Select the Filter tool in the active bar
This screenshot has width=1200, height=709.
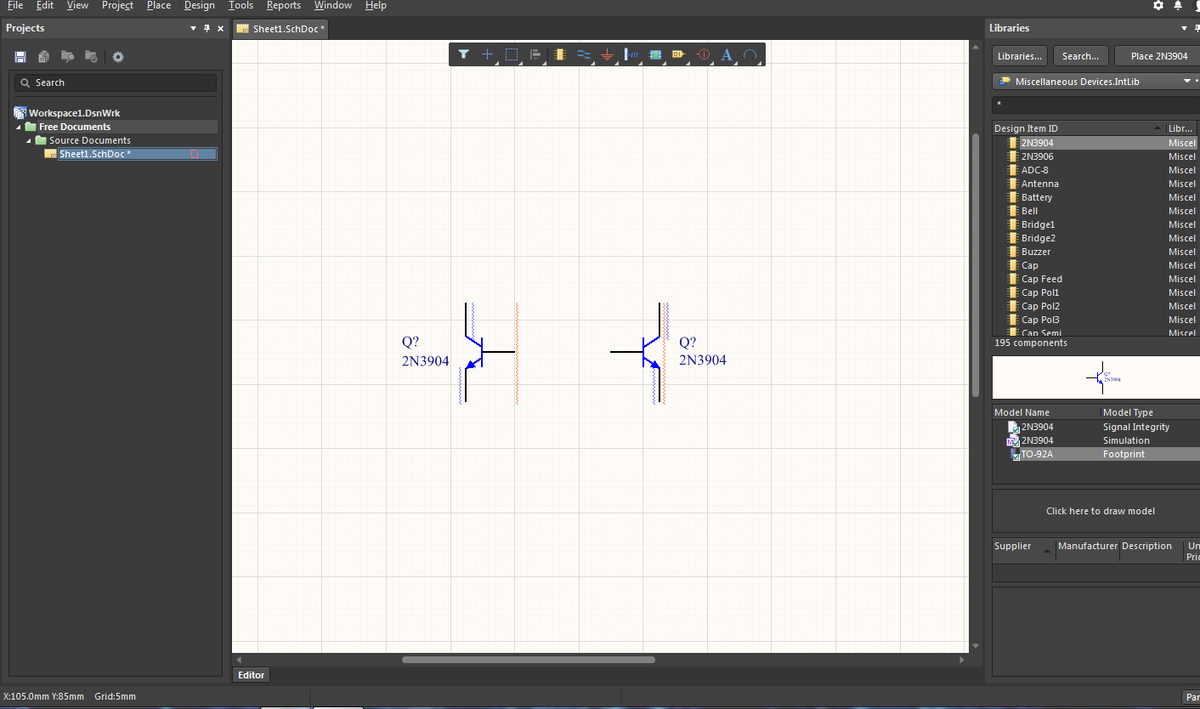464,54
